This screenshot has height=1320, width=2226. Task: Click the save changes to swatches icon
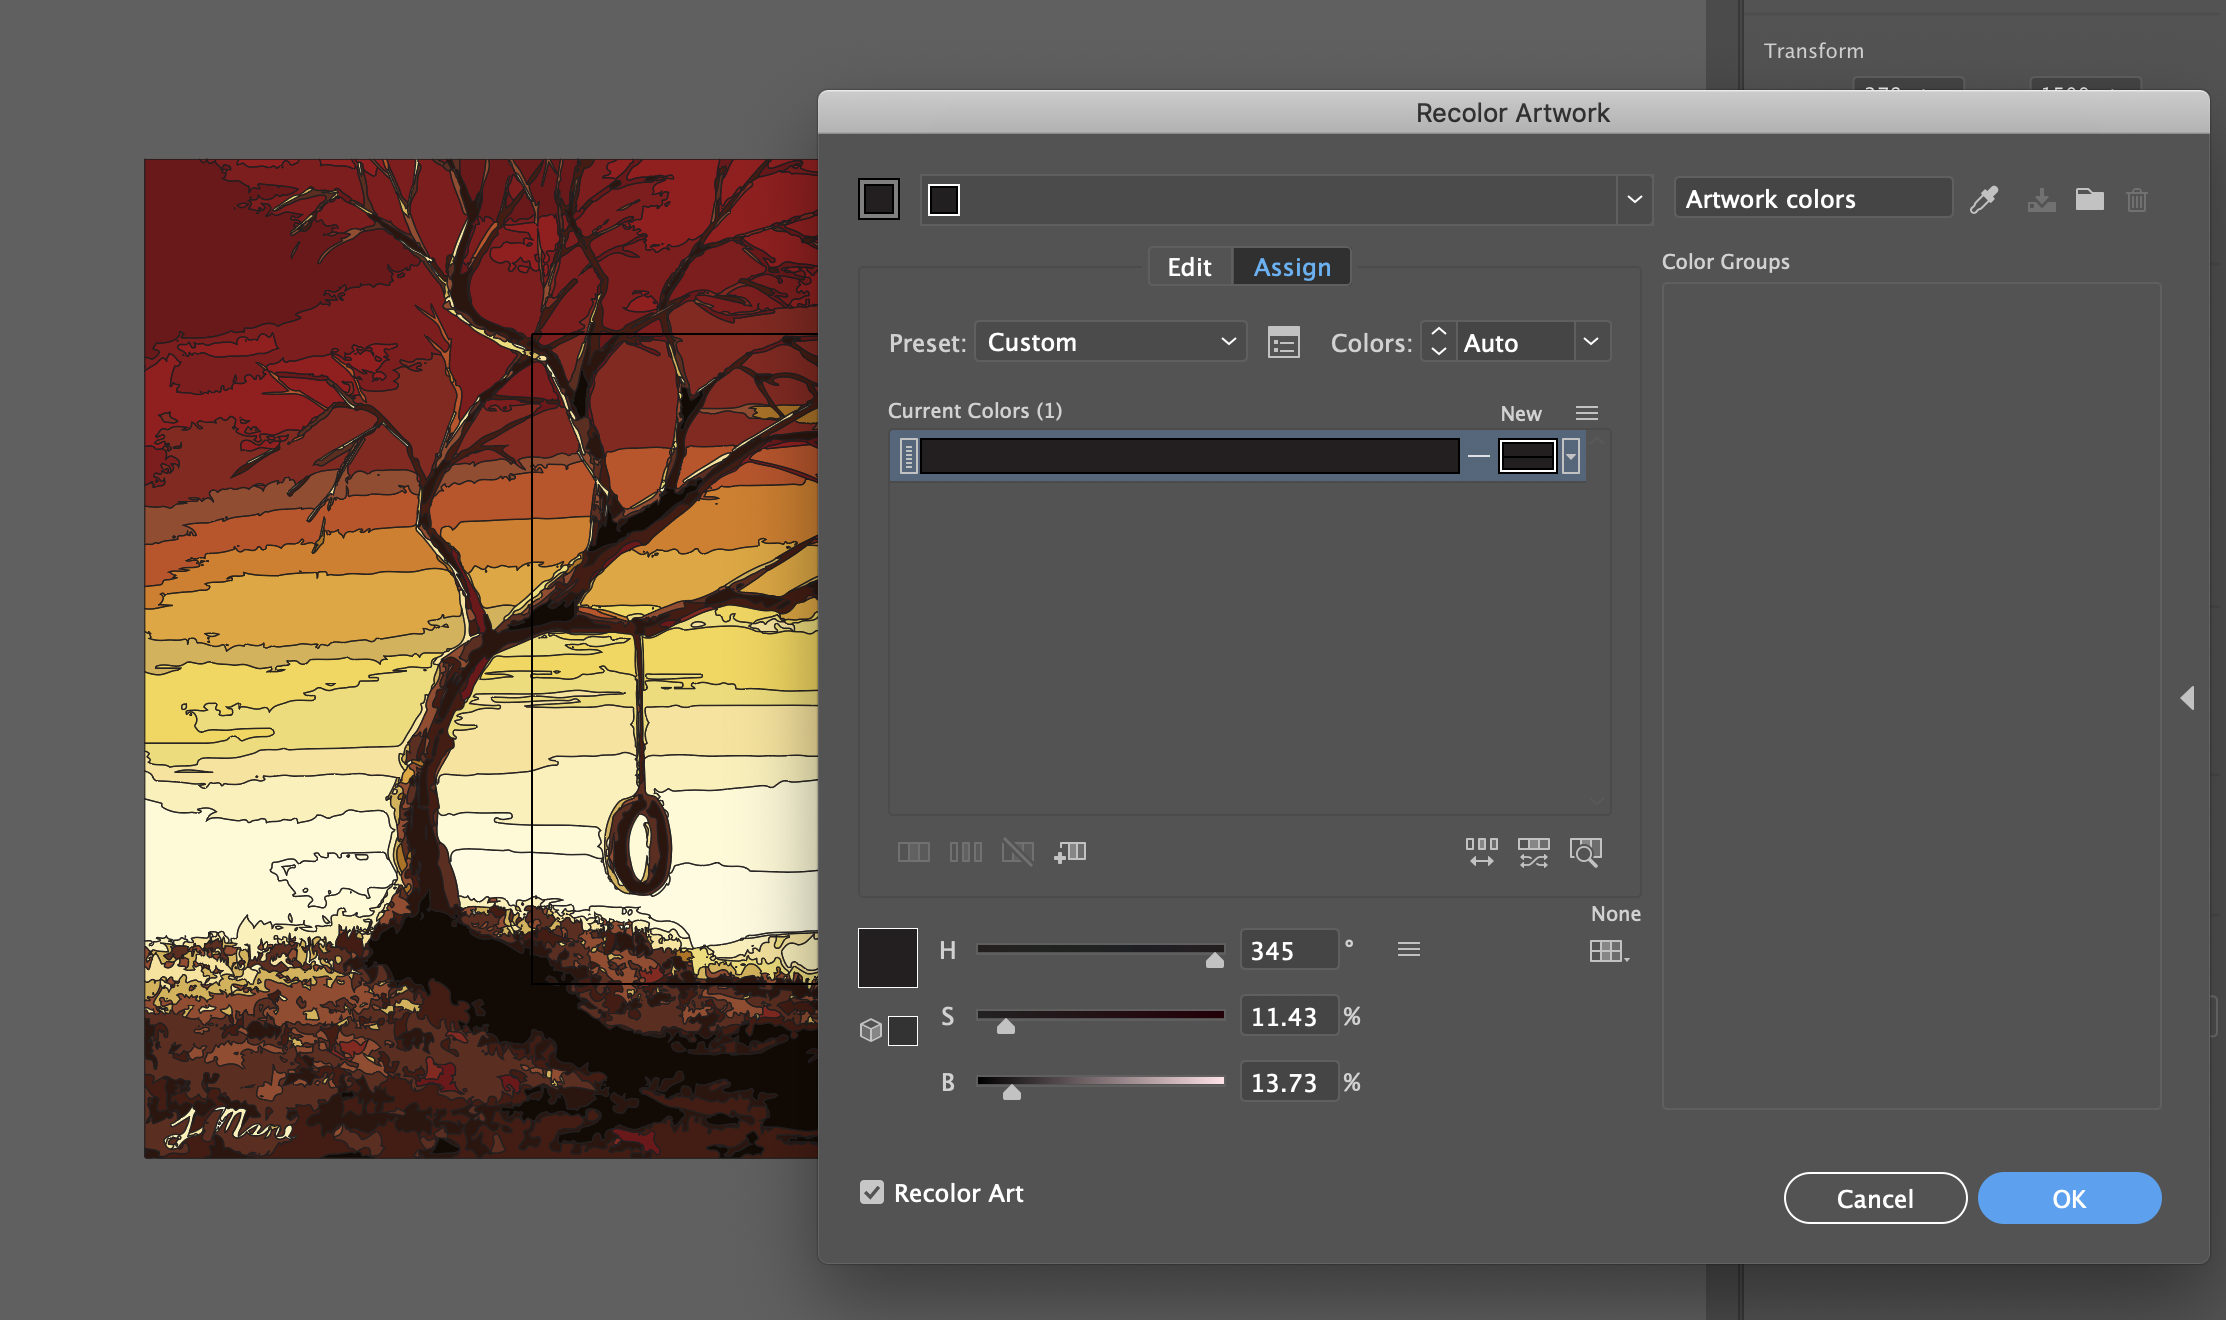coord(2041,200)
